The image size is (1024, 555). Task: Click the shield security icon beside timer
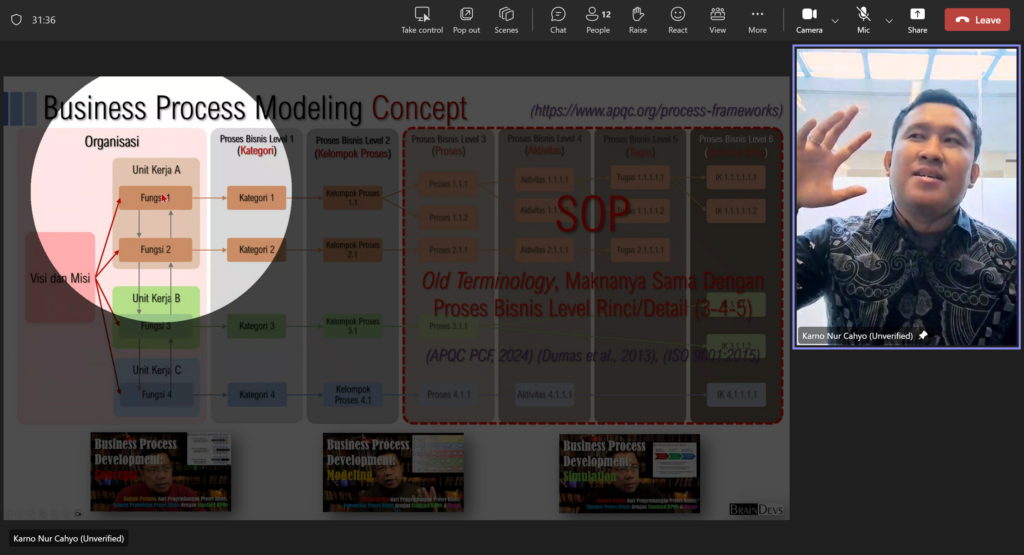pyautogui.click(x=16, y=19)
